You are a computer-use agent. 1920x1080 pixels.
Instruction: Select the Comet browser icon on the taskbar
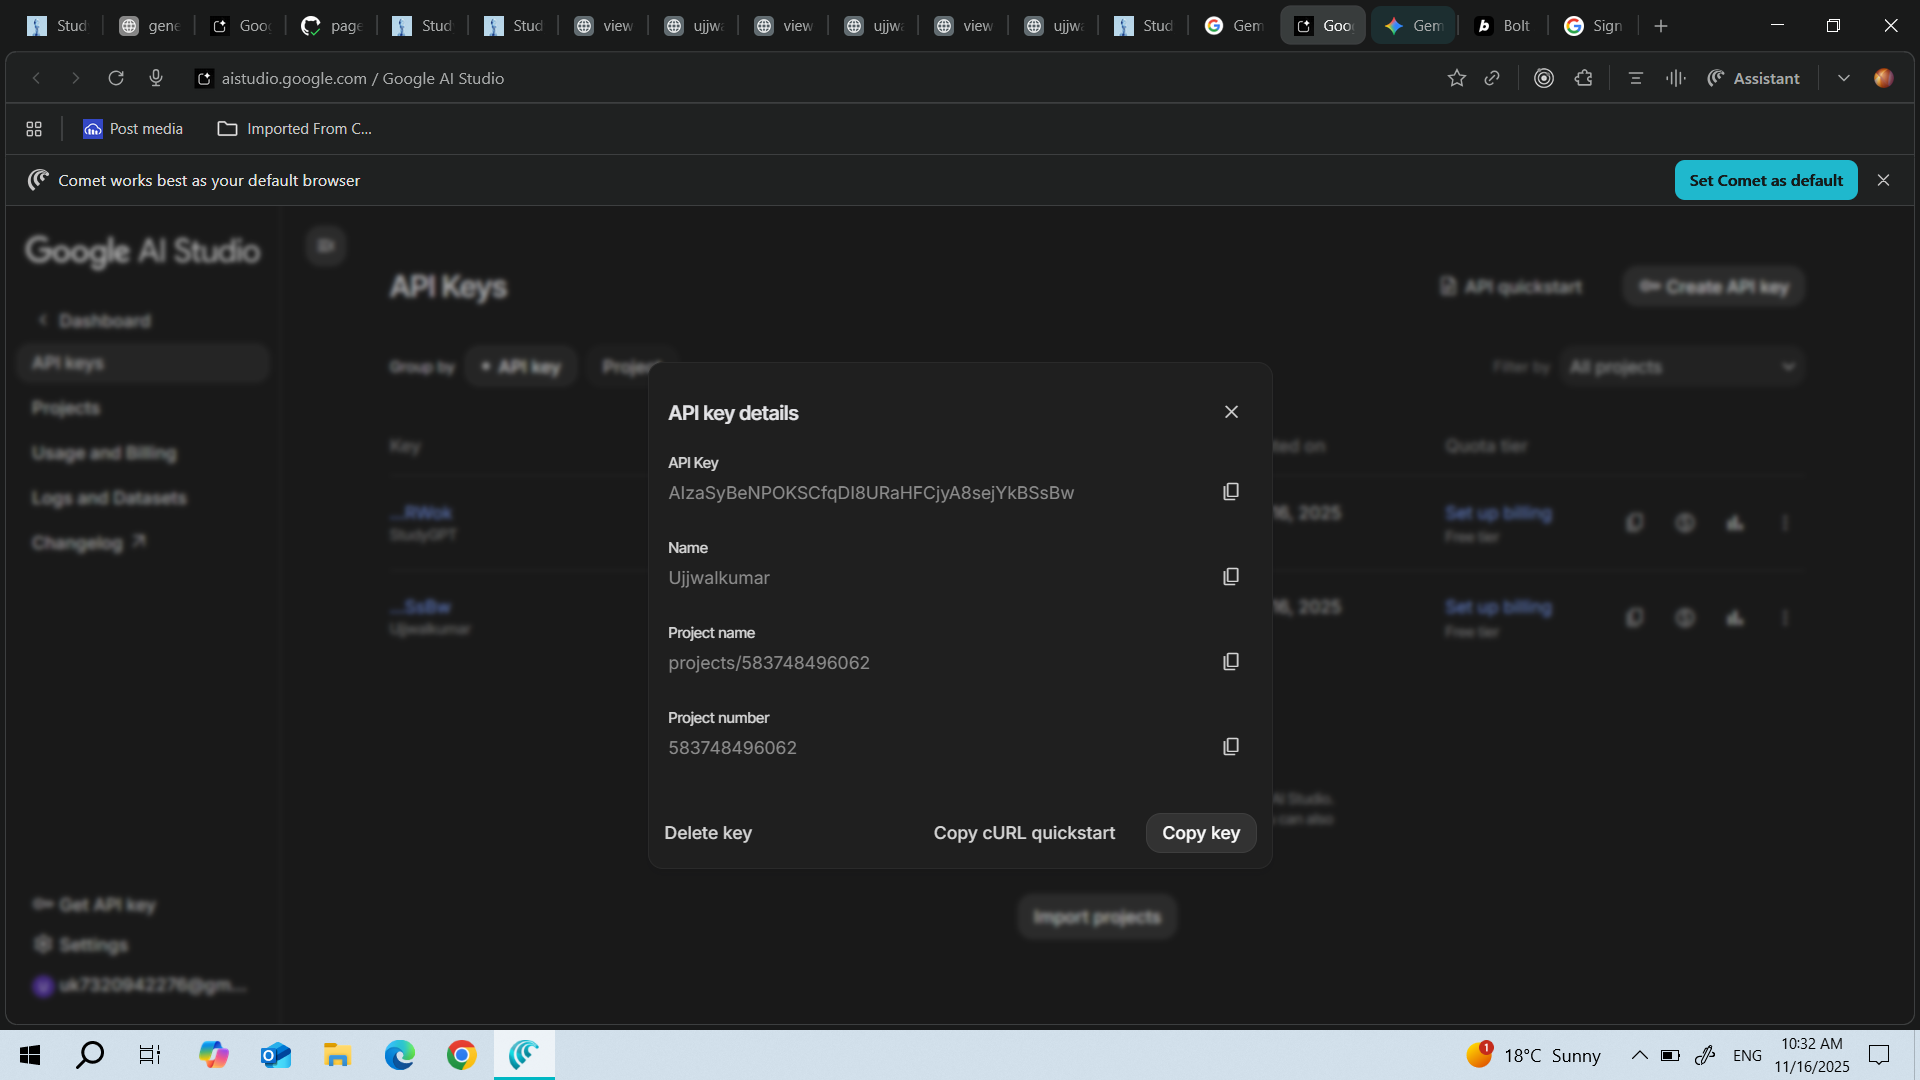(523, 1054)
